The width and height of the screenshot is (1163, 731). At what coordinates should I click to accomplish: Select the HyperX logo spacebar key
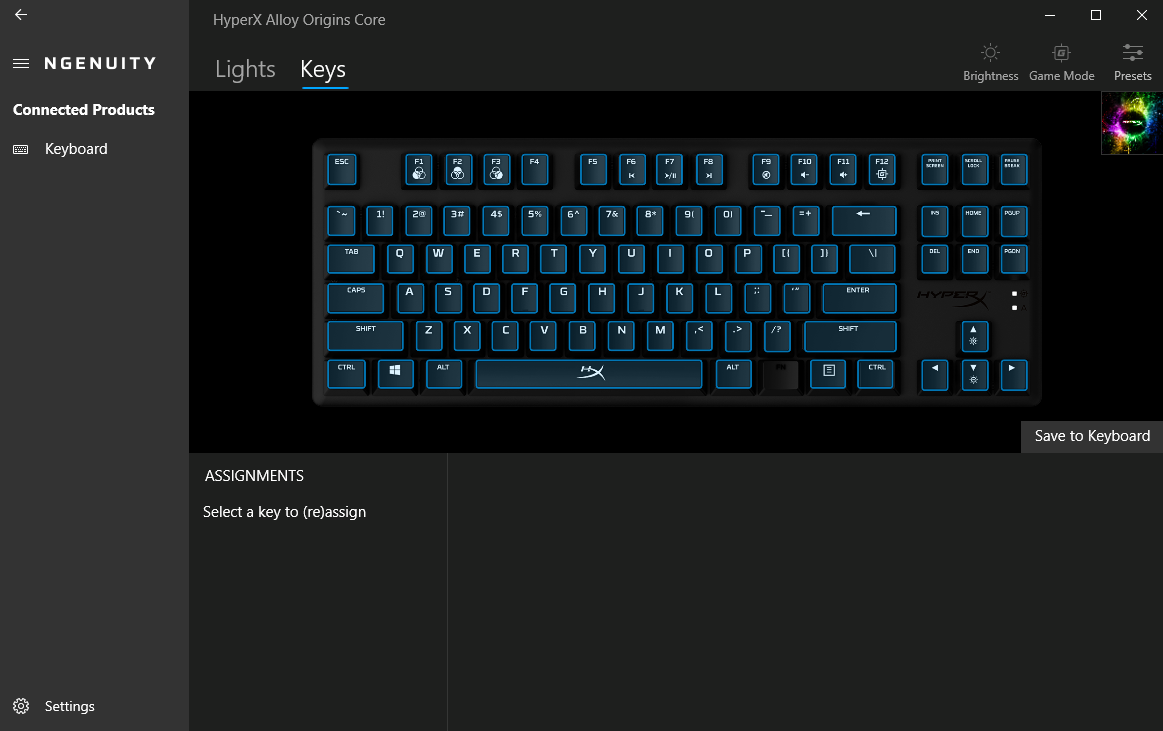click(x=589, y=374)
